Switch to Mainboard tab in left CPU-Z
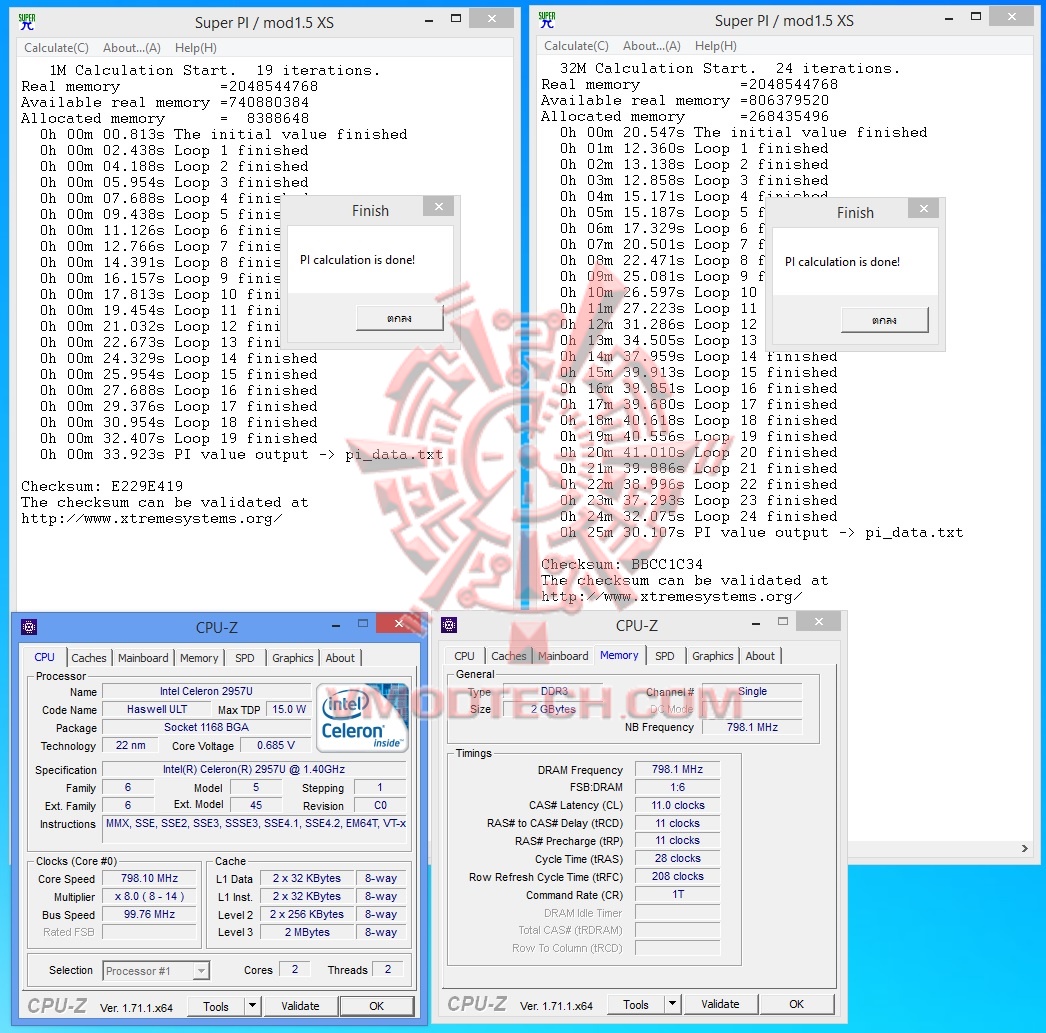The height and width of the screenshot is (1033, 1046). click(143, 658)
